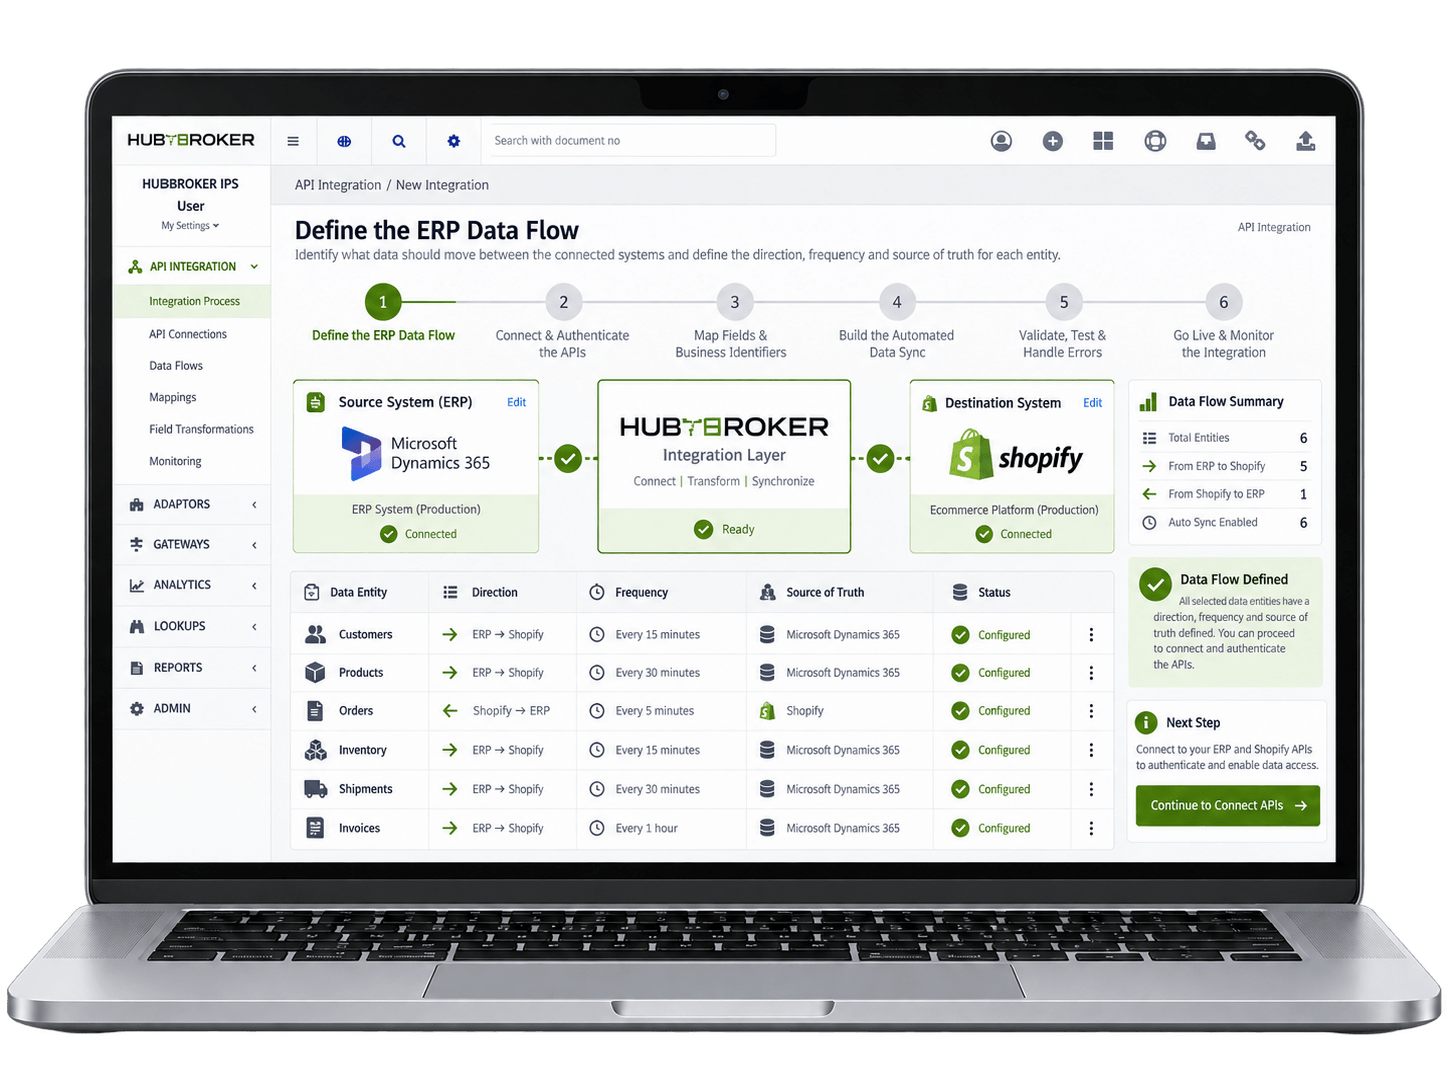
Task: Go to step 2 Connect & Authenticate
Action: (x=563, y=302)
